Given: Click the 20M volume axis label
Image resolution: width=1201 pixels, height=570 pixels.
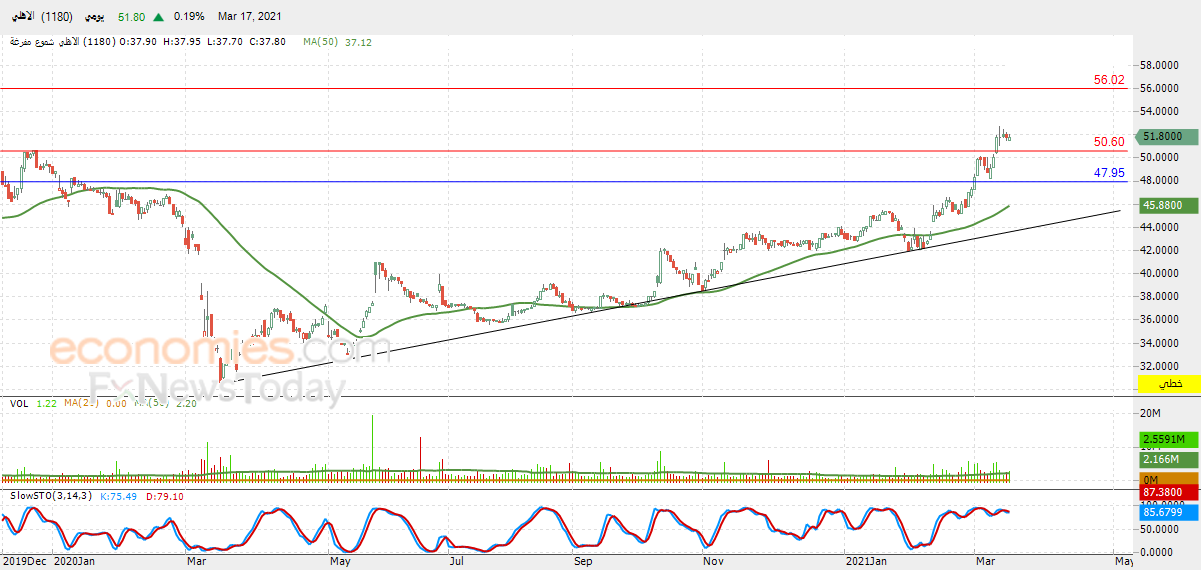Looking at the screenshot, I should pyautogui.click(x=1150, y=413).
